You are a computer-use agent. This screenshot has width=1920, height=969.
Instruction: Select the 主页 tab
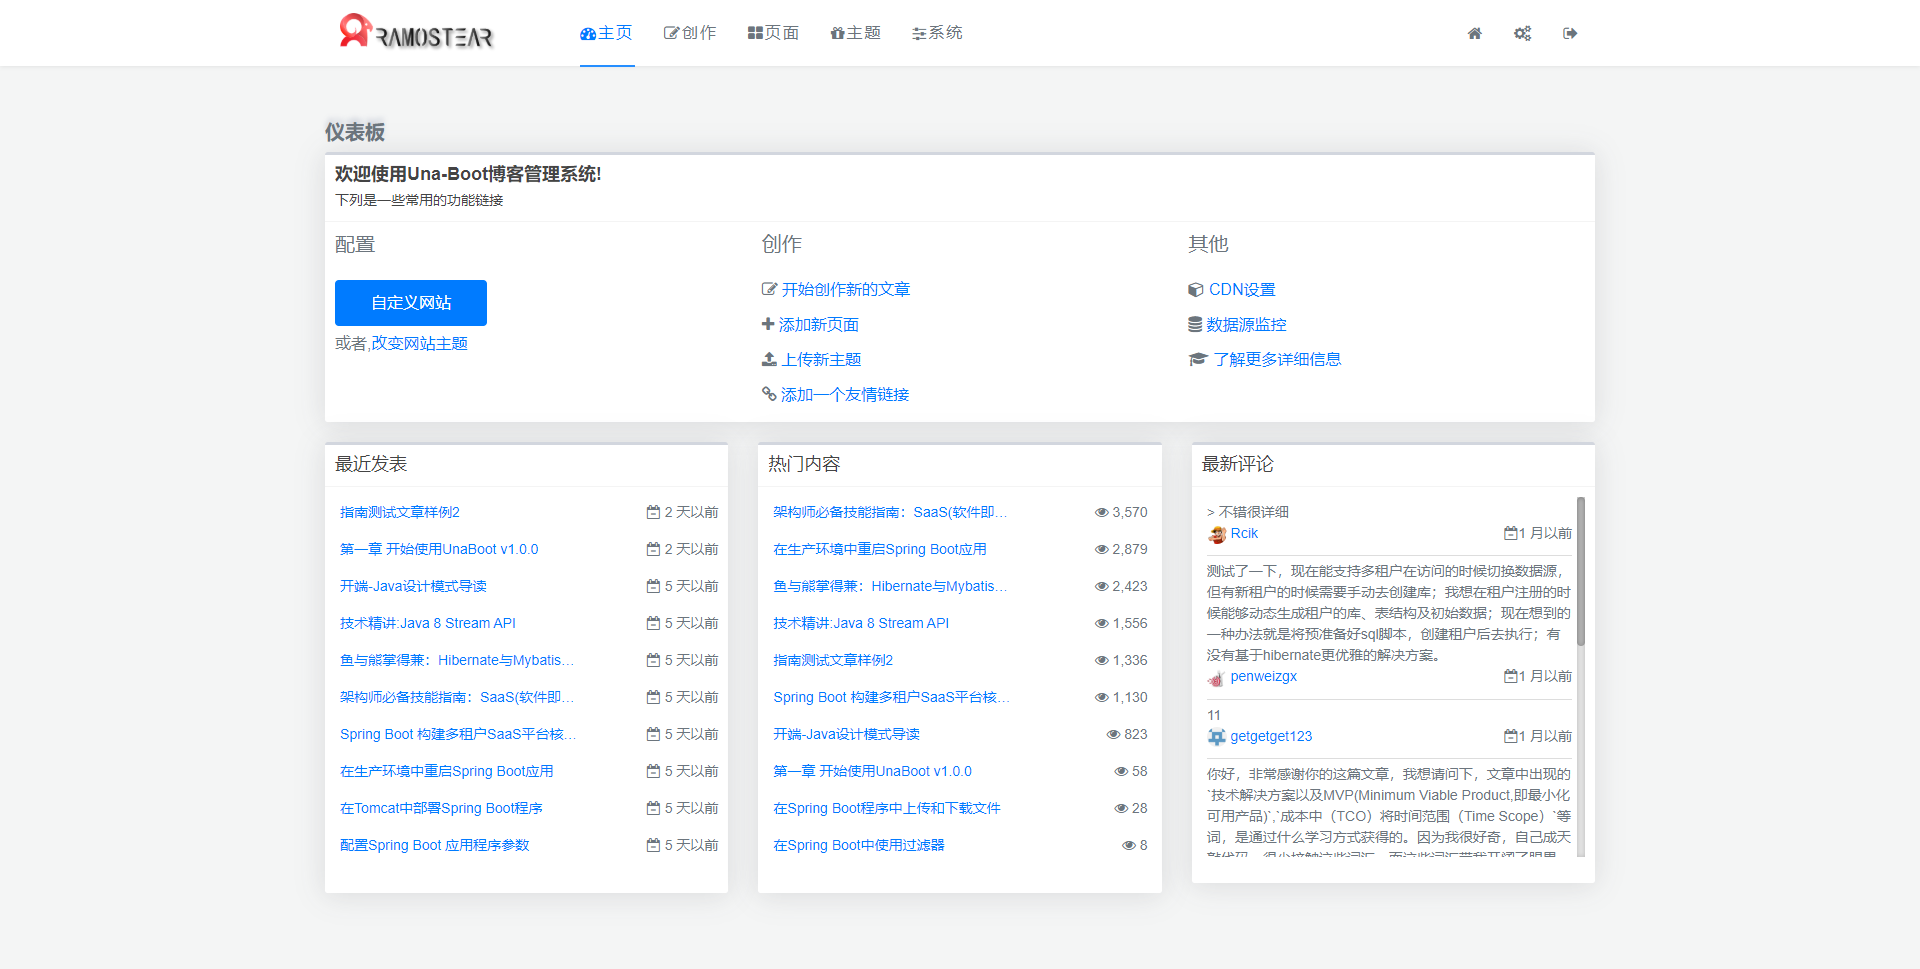pyautogui.click(x=606, y=33)
